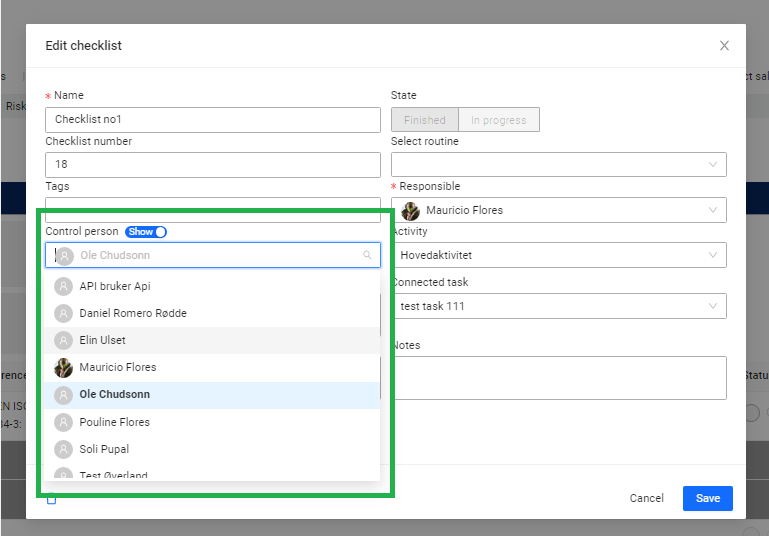Image resolution: width=769 pixels, height=536 pixels.
Task: Click into the Notes text area
Action: click(558, 377)
